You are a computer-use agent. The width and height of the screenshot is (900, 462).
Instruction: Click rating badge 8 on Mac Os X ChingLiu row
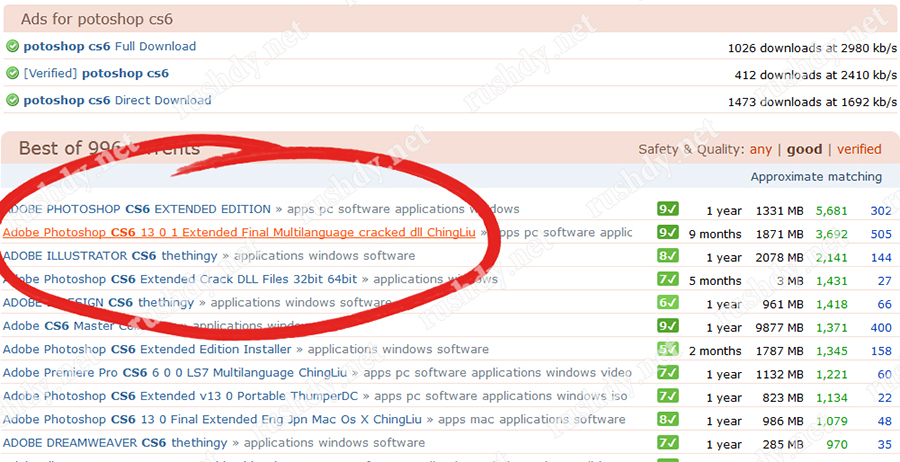tap(668, 420)
